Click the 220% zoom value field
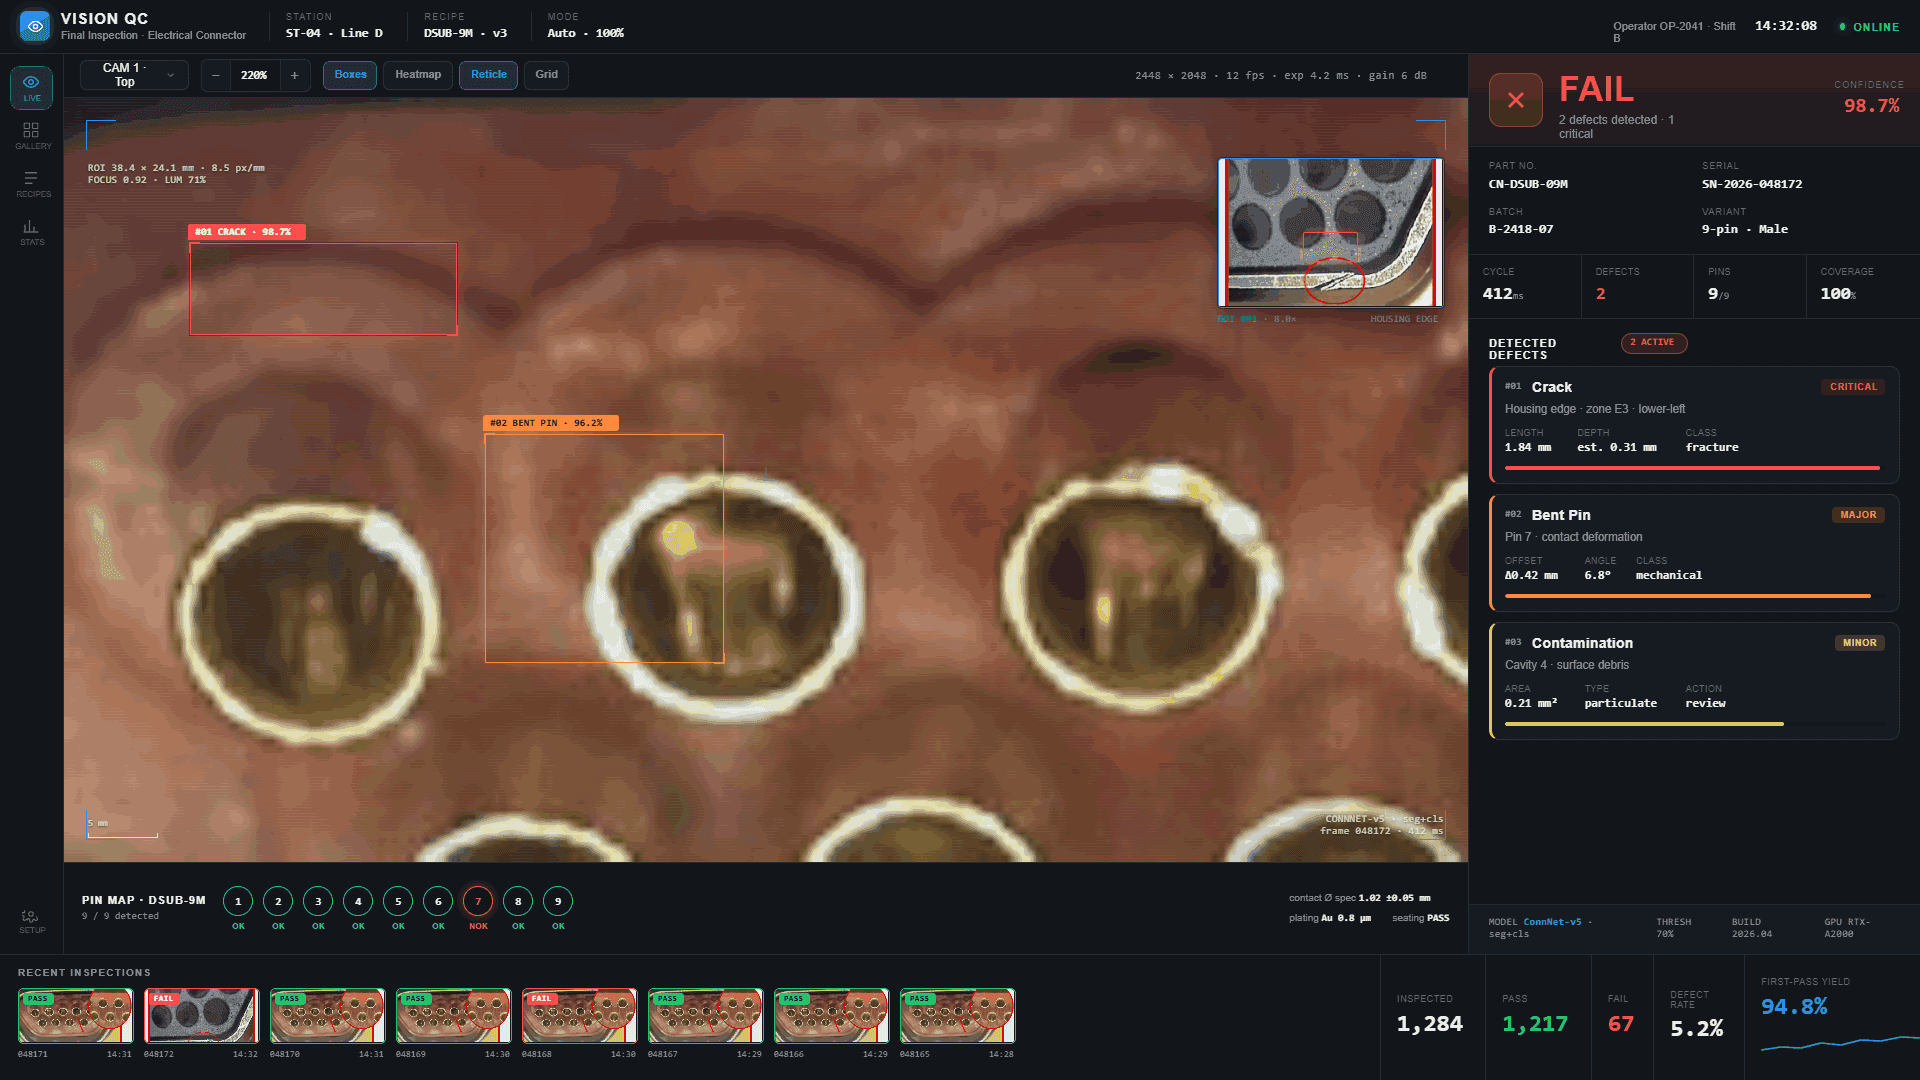 (x=254, y=75)
